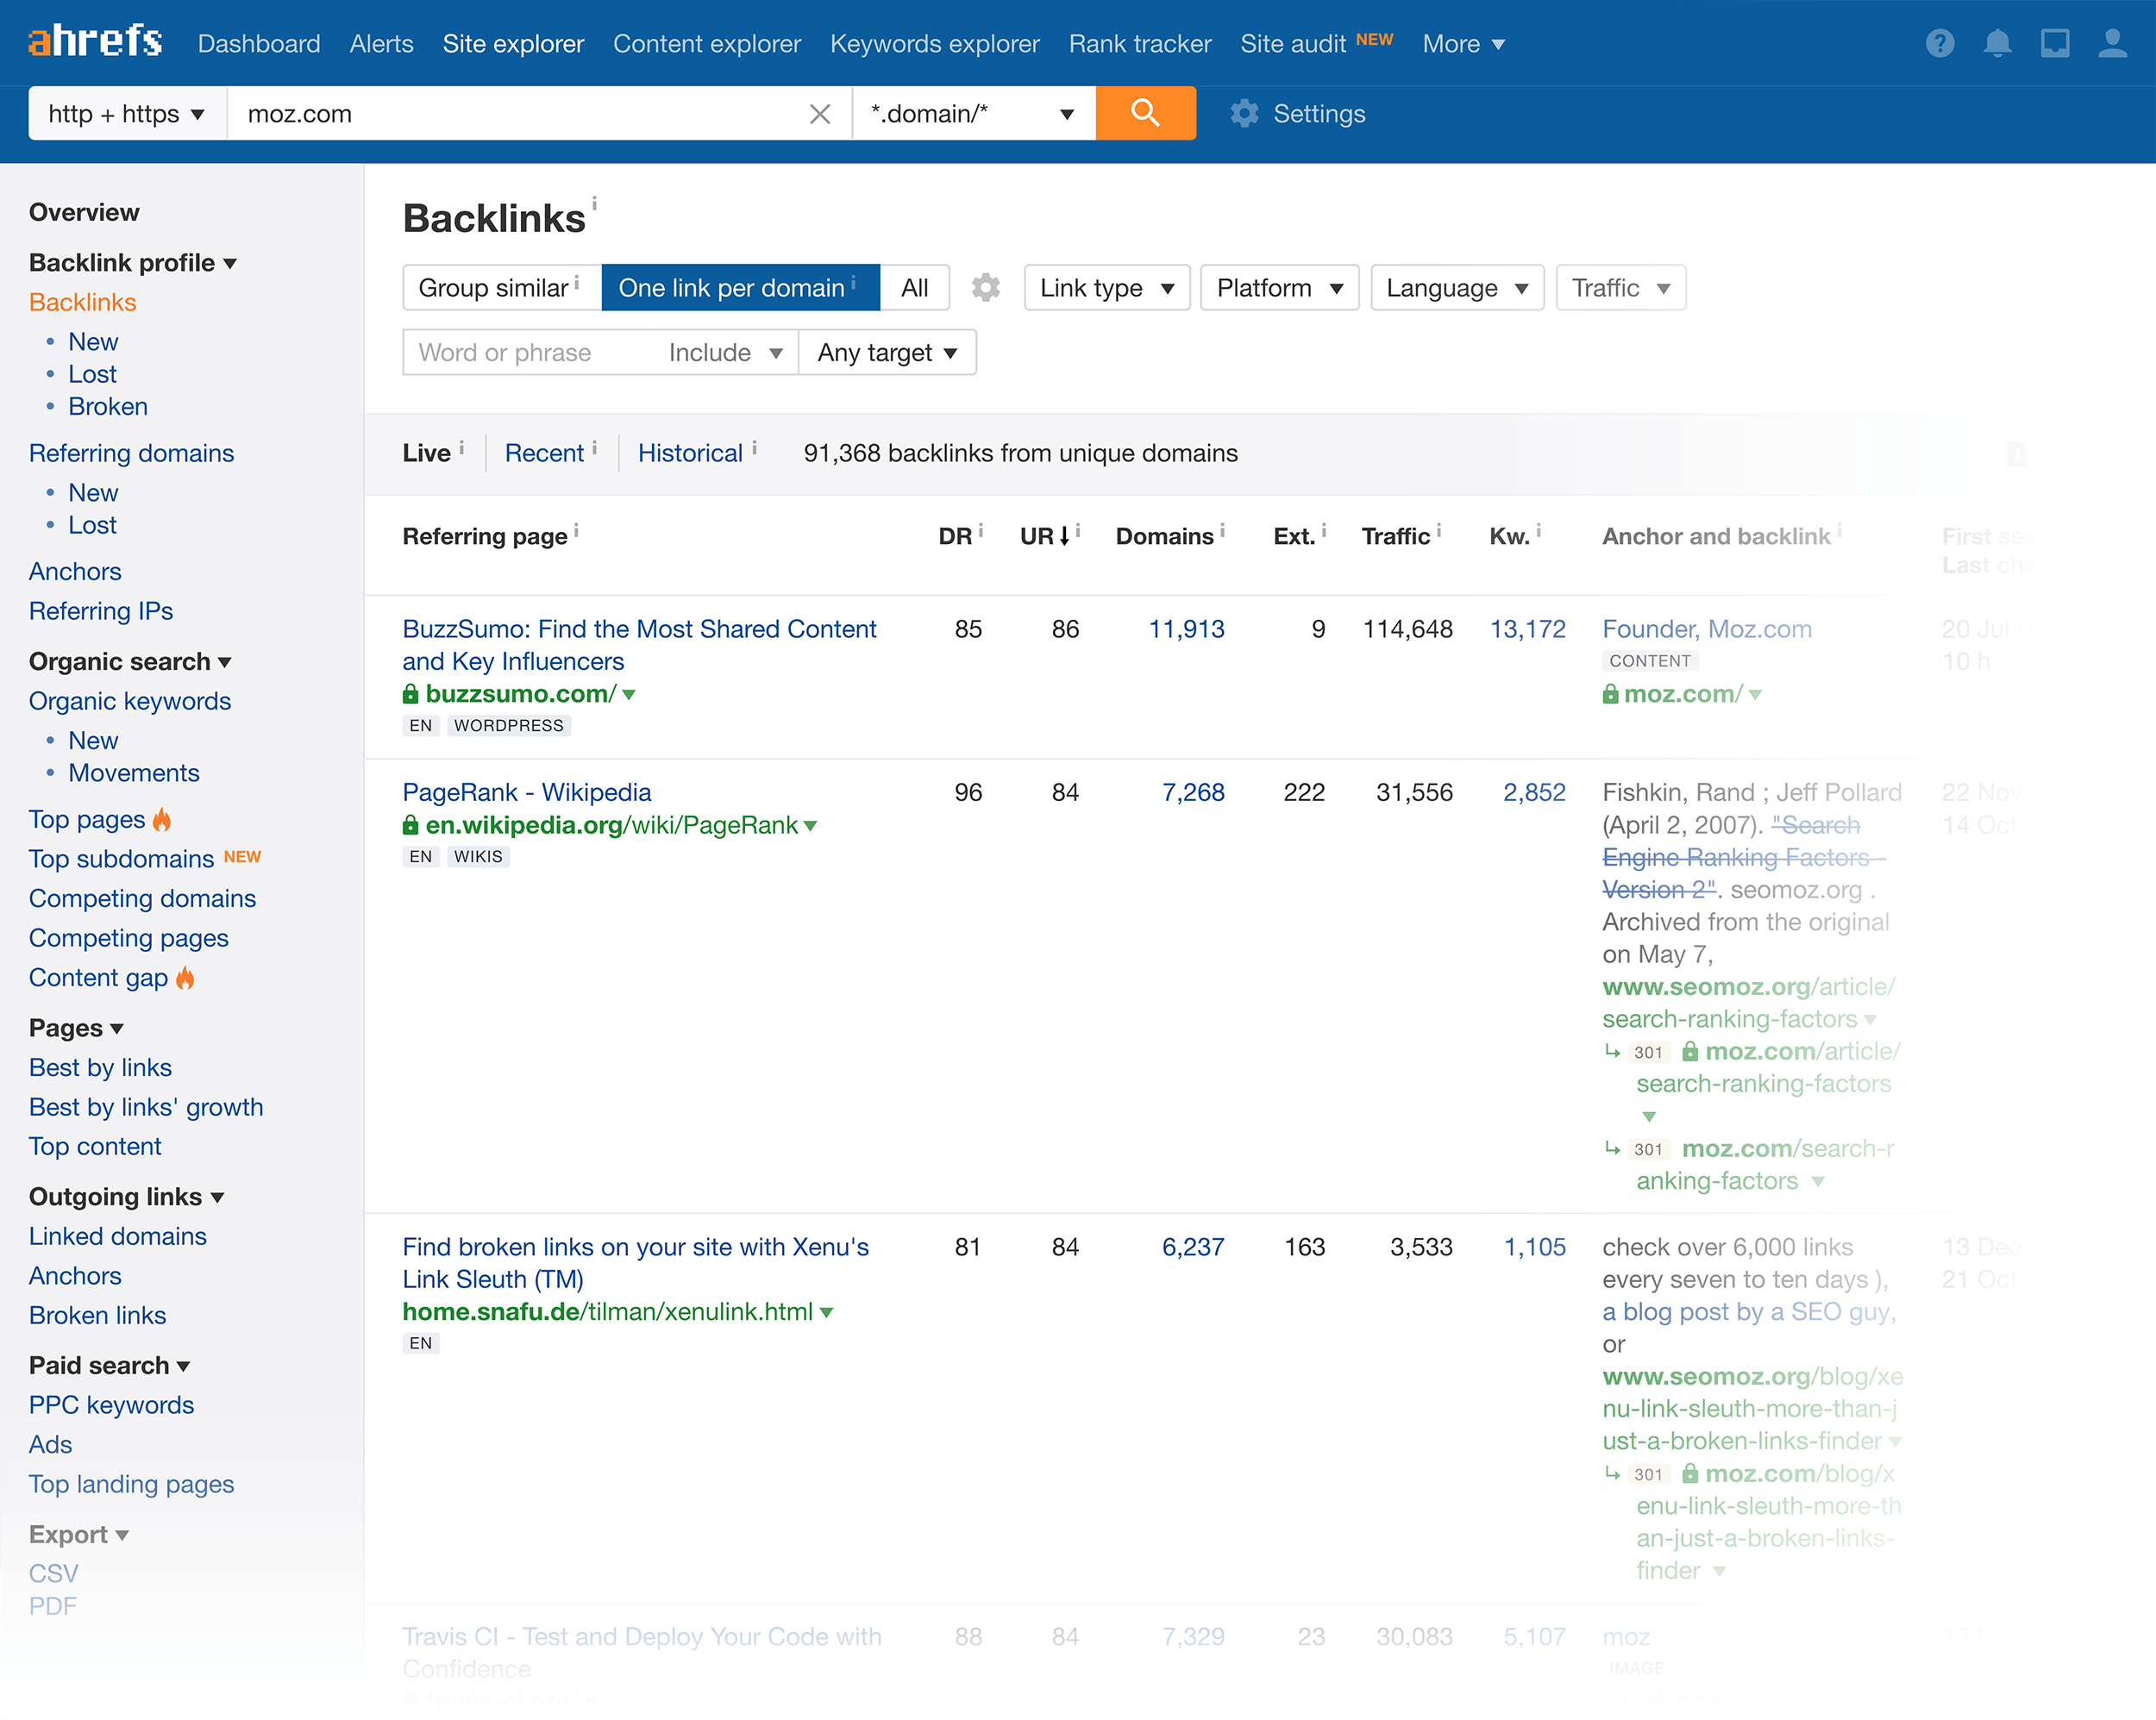Open Linked domains under Outgoing links
Image resolution: width=2156 pixels, height=1720 pixels.
pyautogui.click(x=118, y=1237)
